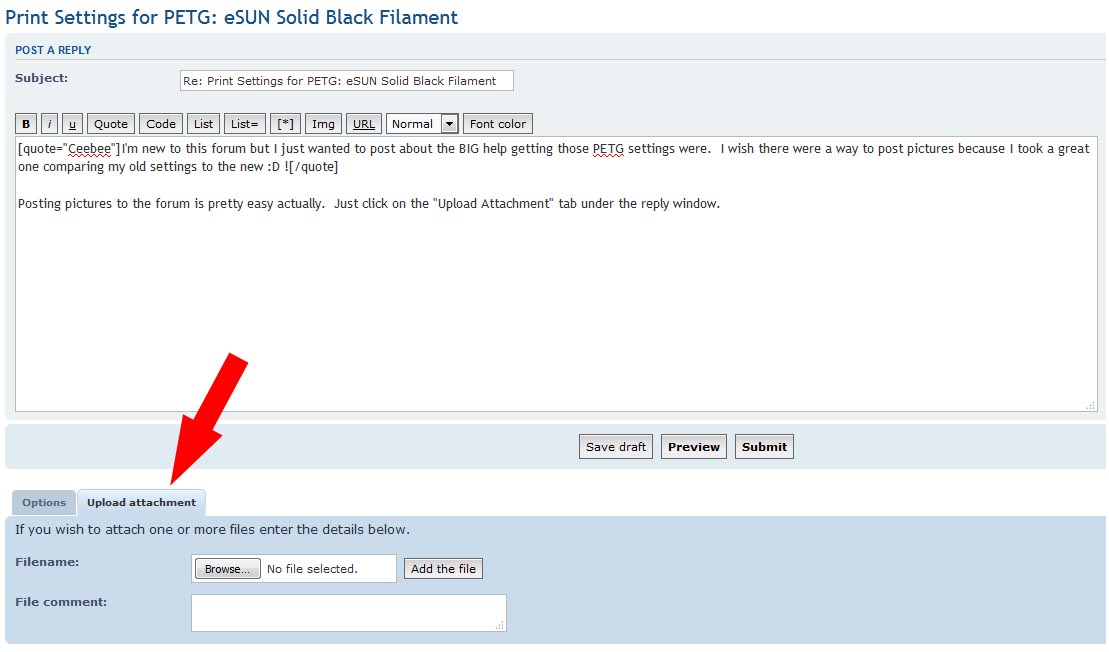Submit the forum reply
Image resolution: width=1109 pixels, height=652 pixels.
coord(764,447)
